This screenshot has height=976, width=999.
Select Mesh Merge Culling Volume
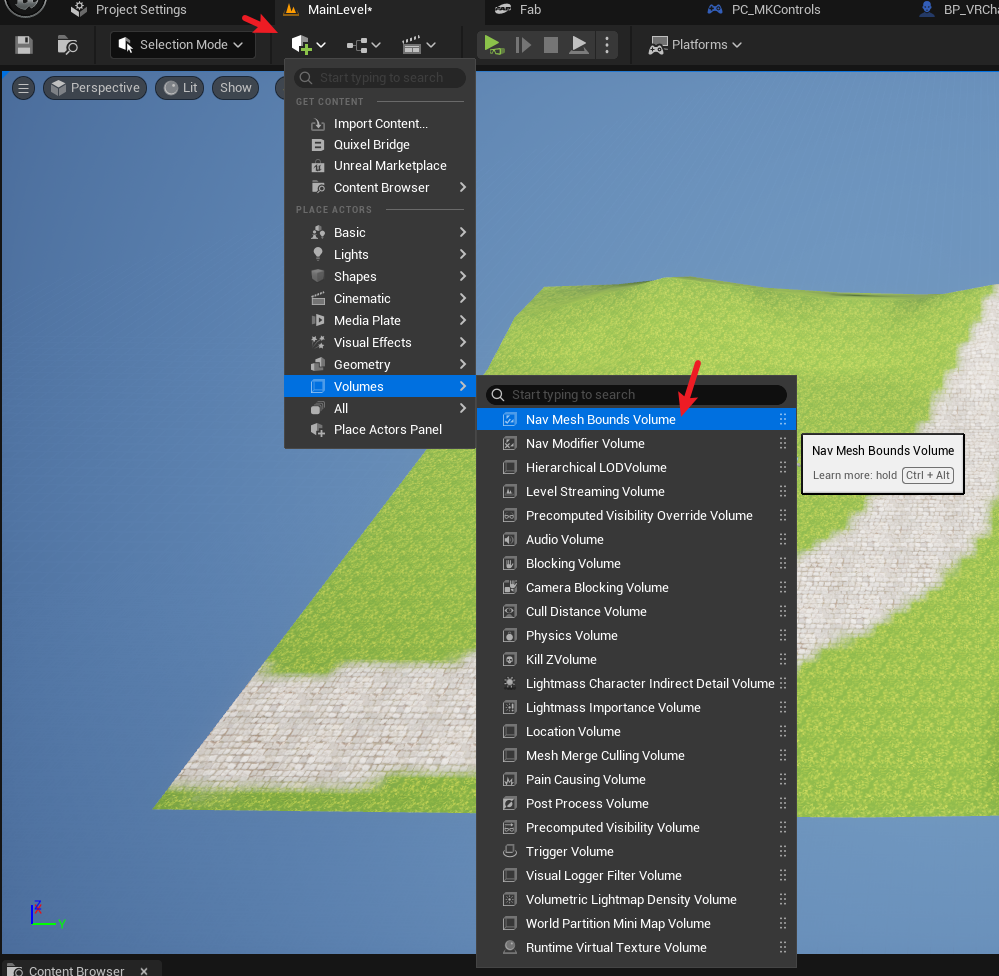click(x=636, y=756)
